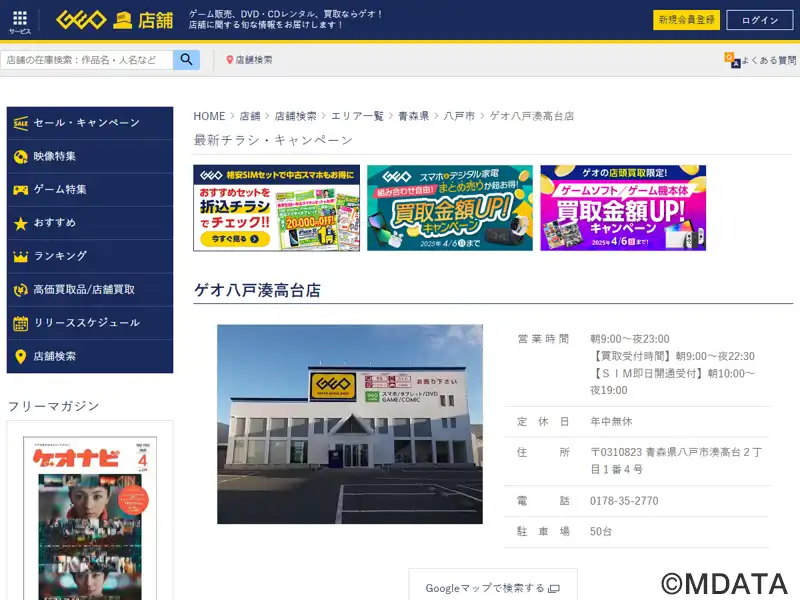Open the サービス grid menu icon
The height and width of the screenshot is (600, 800).
[x=20, y=18]
